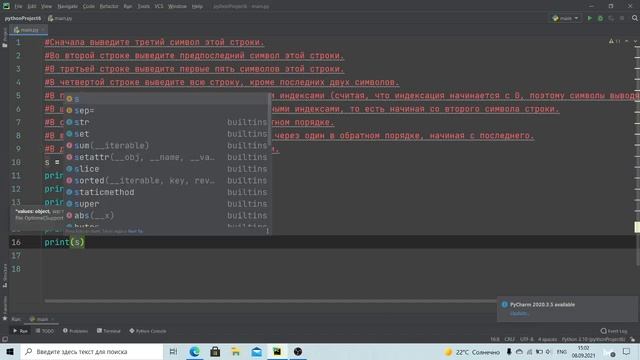The height and width of the screenshot is (360, 640).
Task: Open the Python Console tab
Action: click(x=147, y=331)
